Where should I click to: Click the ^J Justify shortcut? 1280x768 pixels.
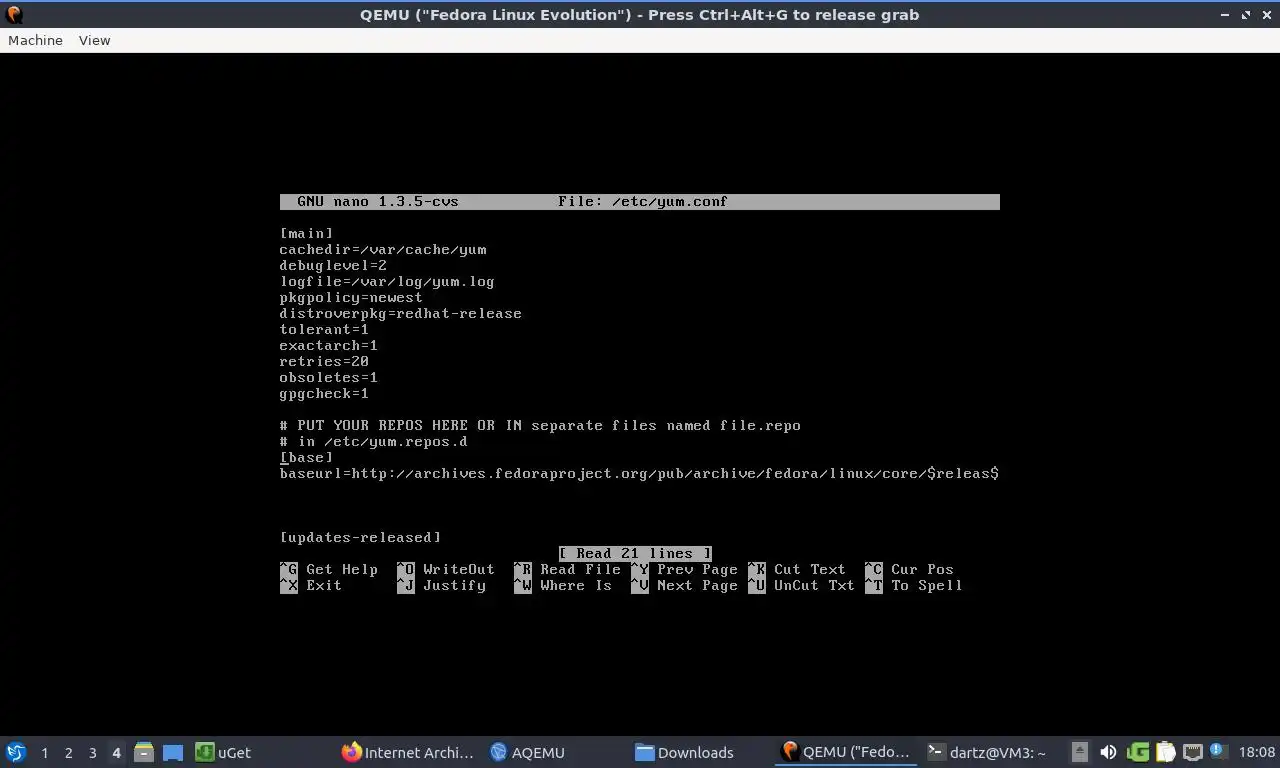tap(442, 585)
